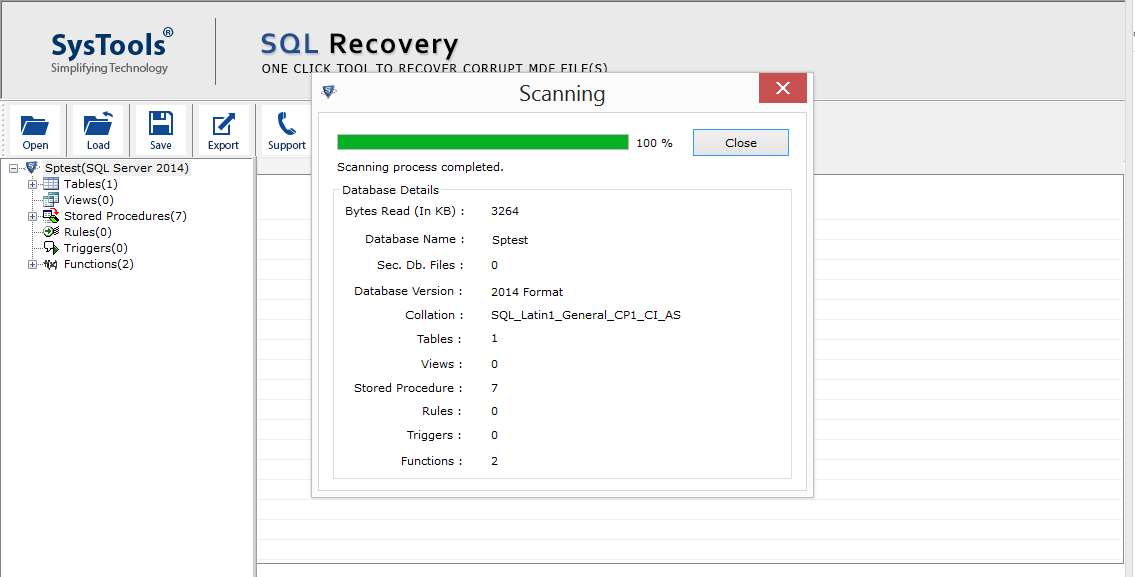This screenshot has width=1135, height=577.
Task: Click the Stored Procedure count value 7
Action: 494,388
